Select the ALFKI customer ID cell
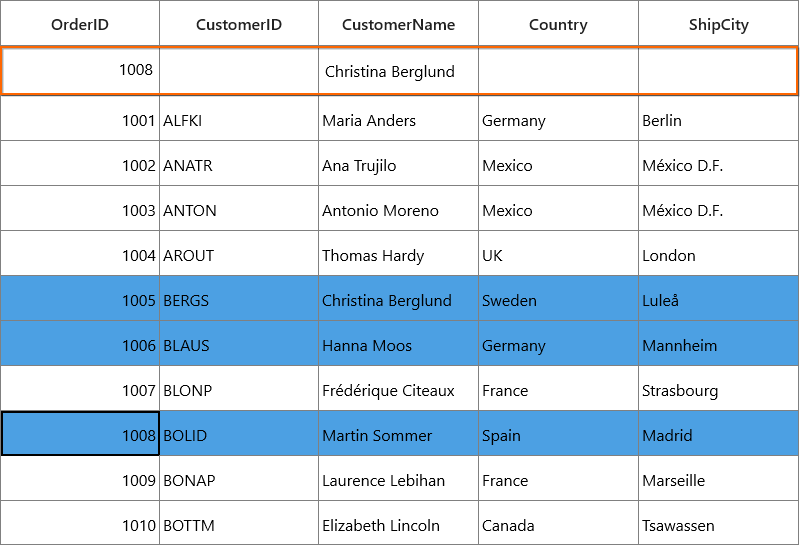 [239, 120]
